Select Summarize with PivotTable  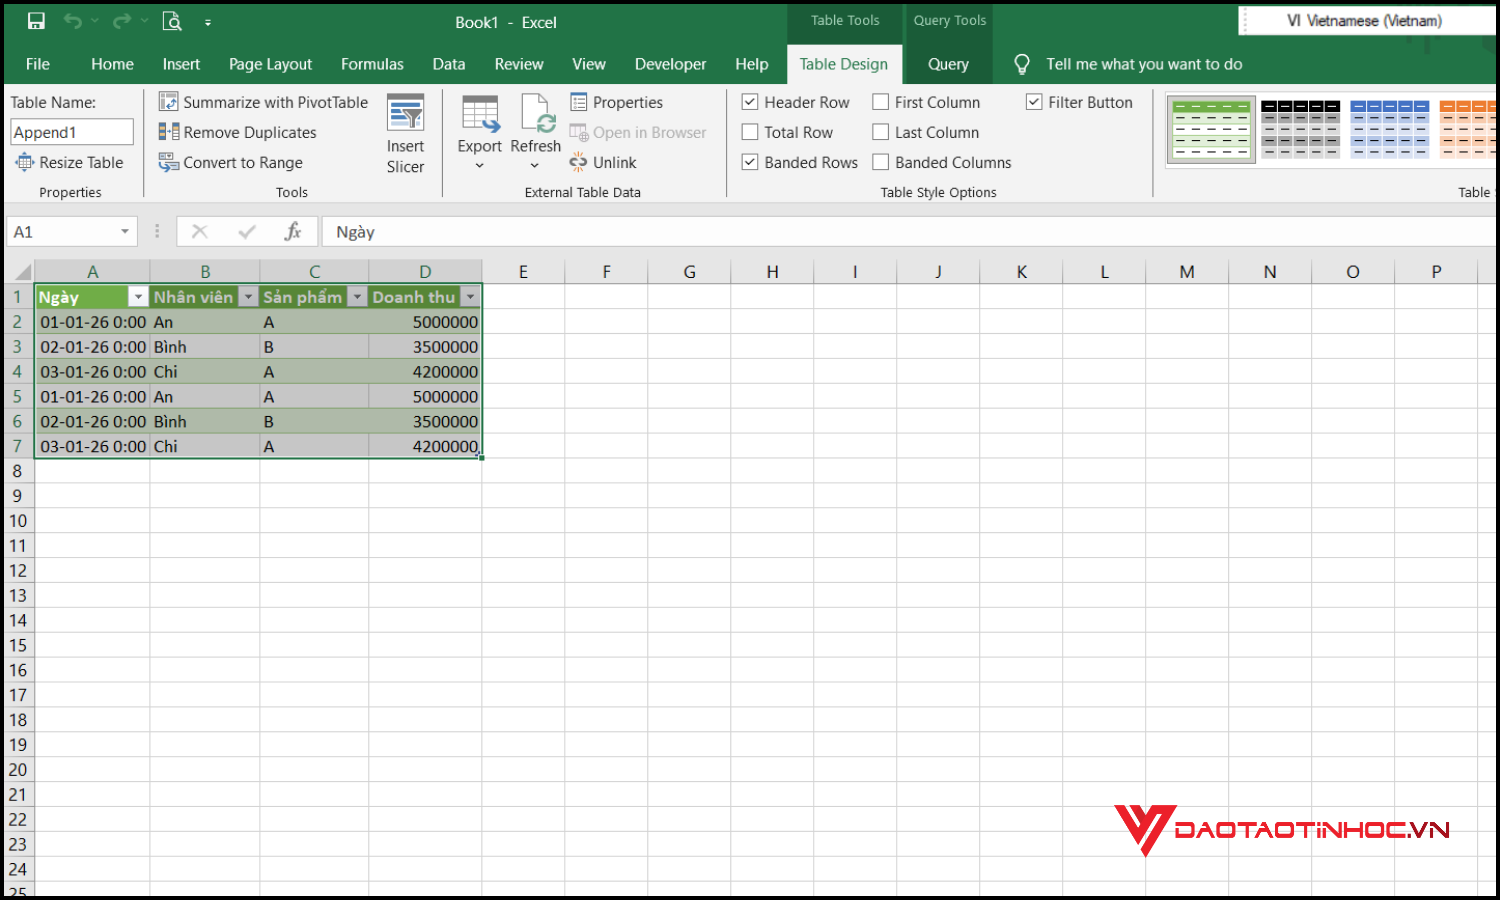click(263, 101)
